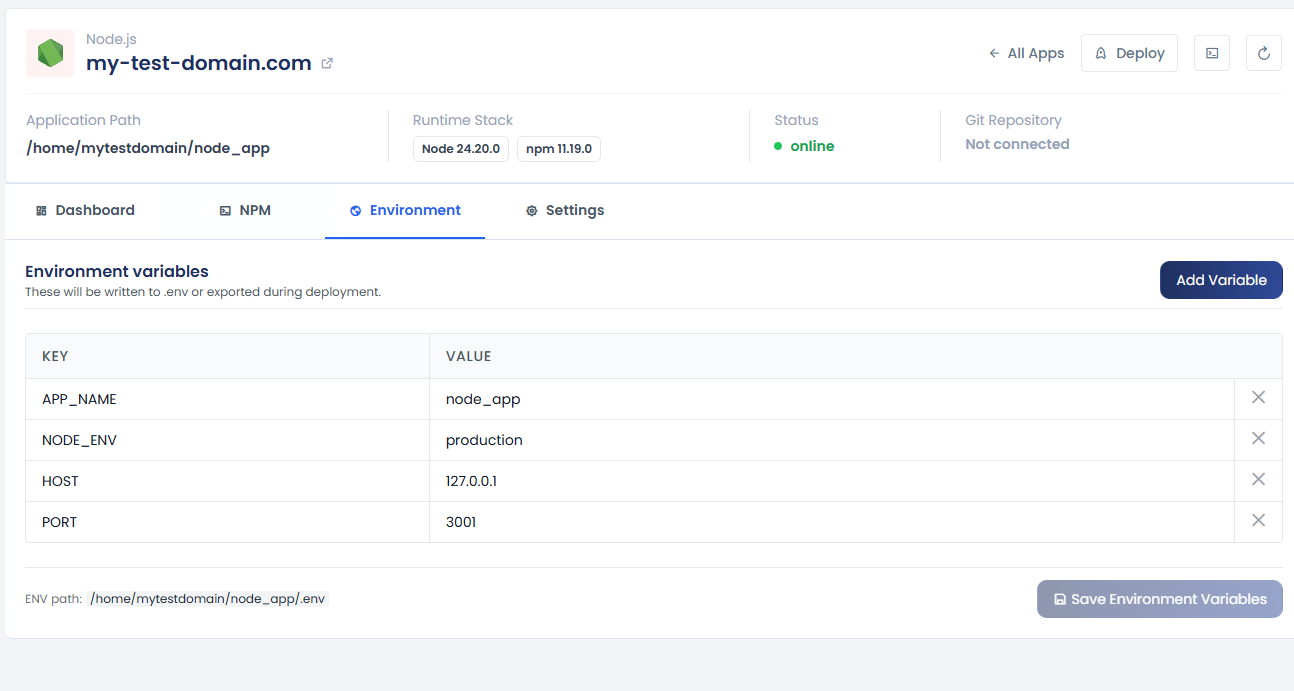1294x691 pixels.
Task: Click the Environment variables heading
Action: point(117,271)
